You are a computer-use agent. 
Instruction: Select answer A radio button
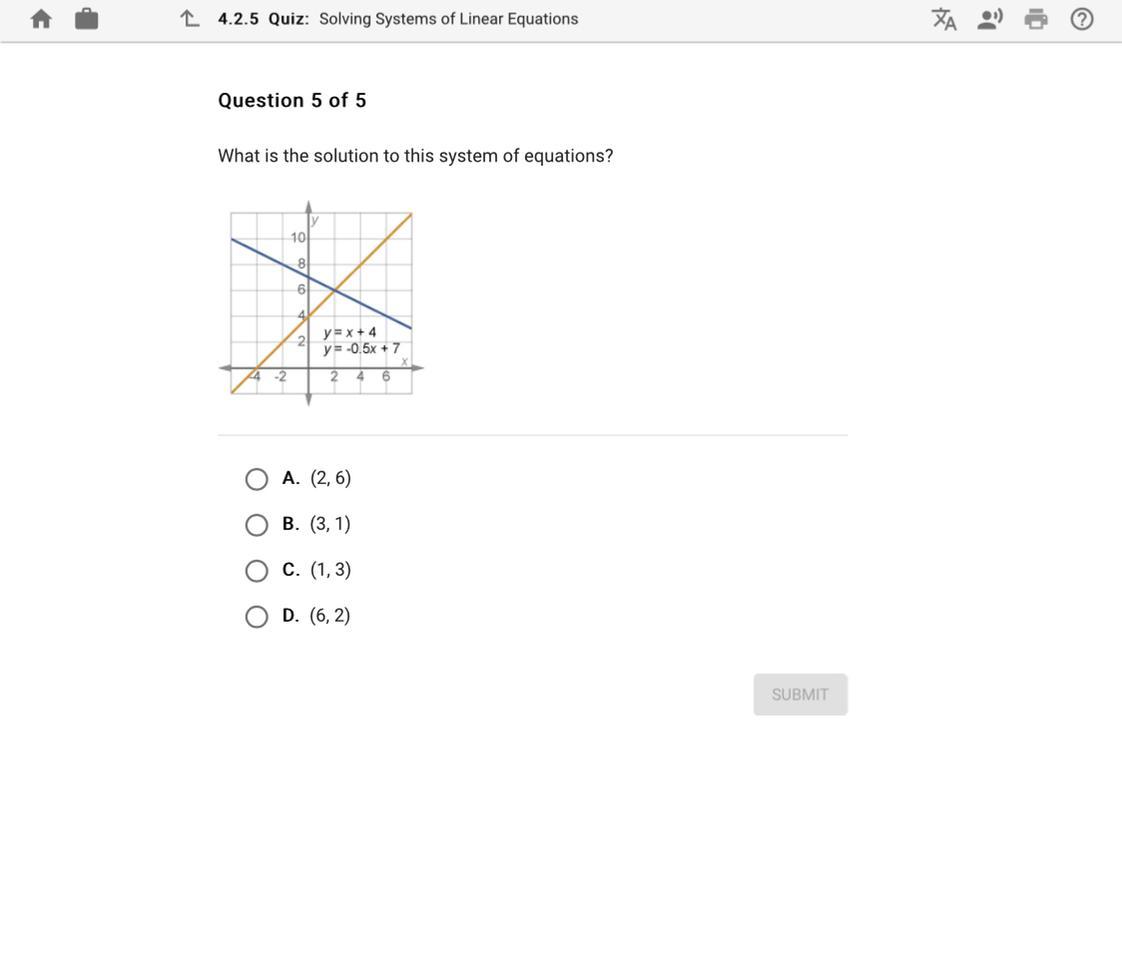click(256, 479)
